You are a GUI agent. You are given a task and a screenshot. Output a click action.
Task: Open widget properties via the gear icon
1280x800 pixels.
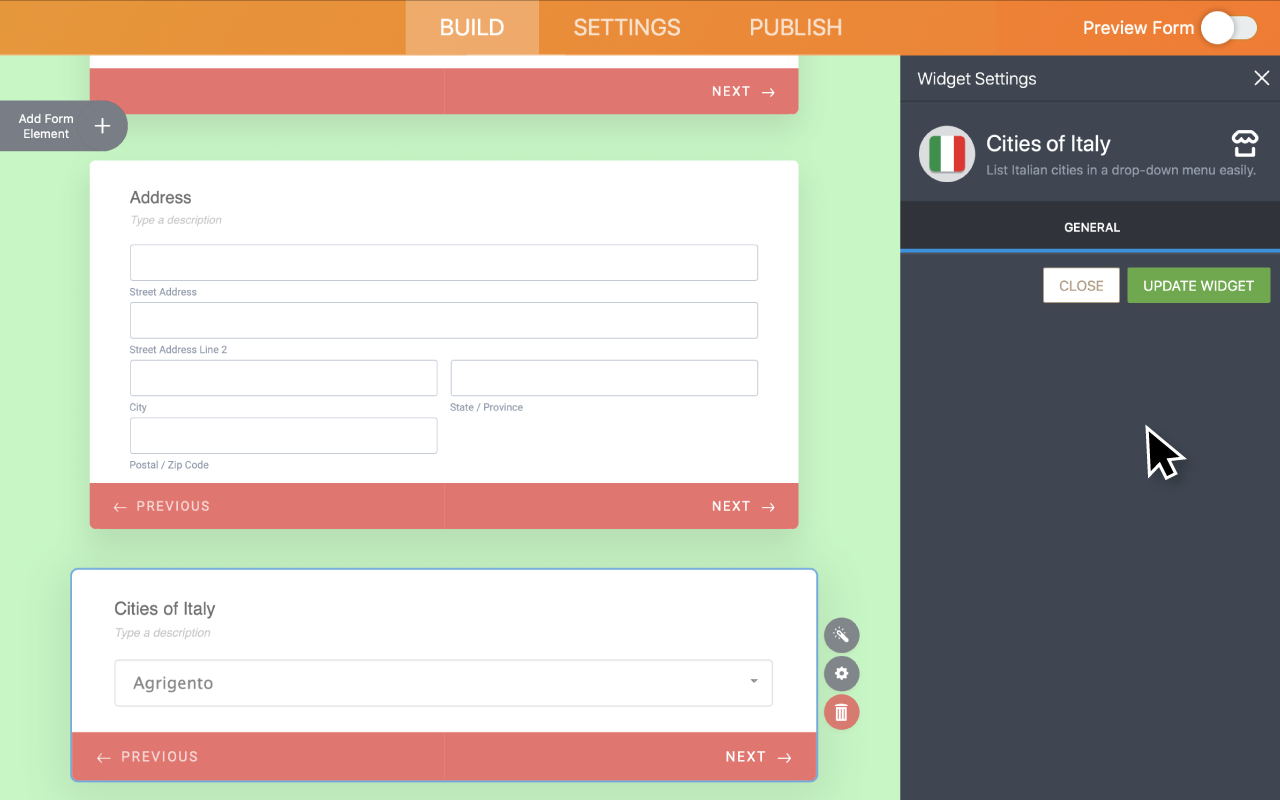[x=841, y=673]
